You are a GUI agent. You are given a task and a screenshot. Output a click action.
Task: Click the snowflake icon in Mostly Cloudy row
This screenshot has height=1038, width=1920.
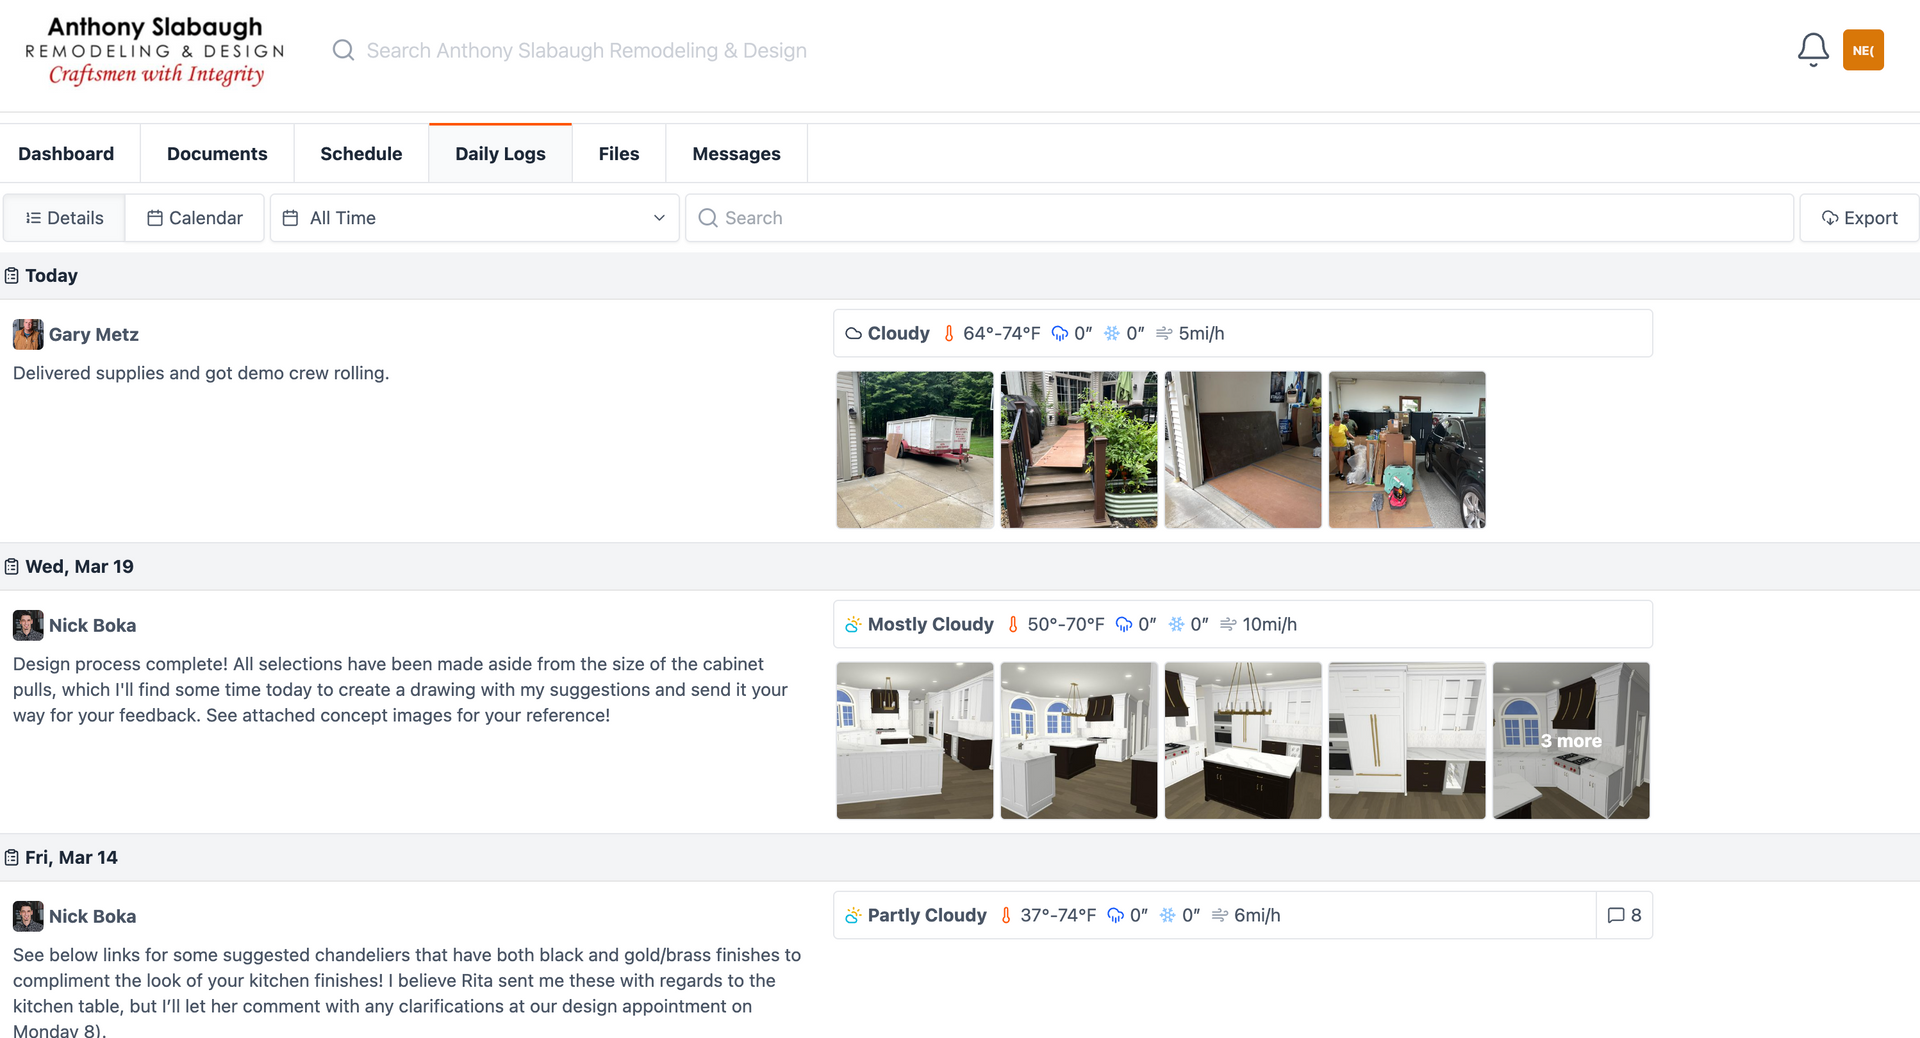click(1176, 625)
